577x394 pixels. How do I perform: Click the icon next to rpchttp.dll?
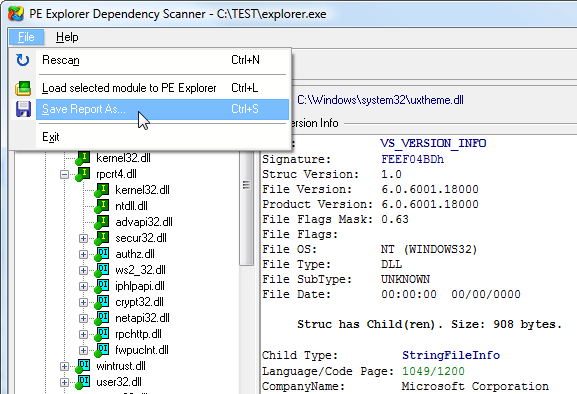tap(102, 334)
